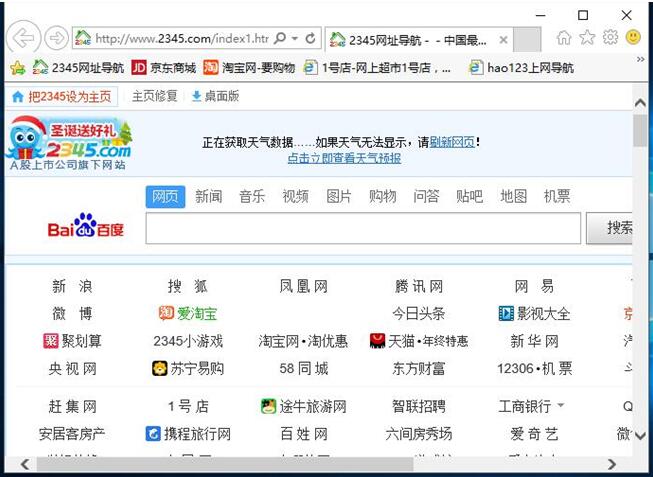Click vertical scrollbar up arrow
The height and width of the screenshot is (477, 653).
tap(640, 102)
